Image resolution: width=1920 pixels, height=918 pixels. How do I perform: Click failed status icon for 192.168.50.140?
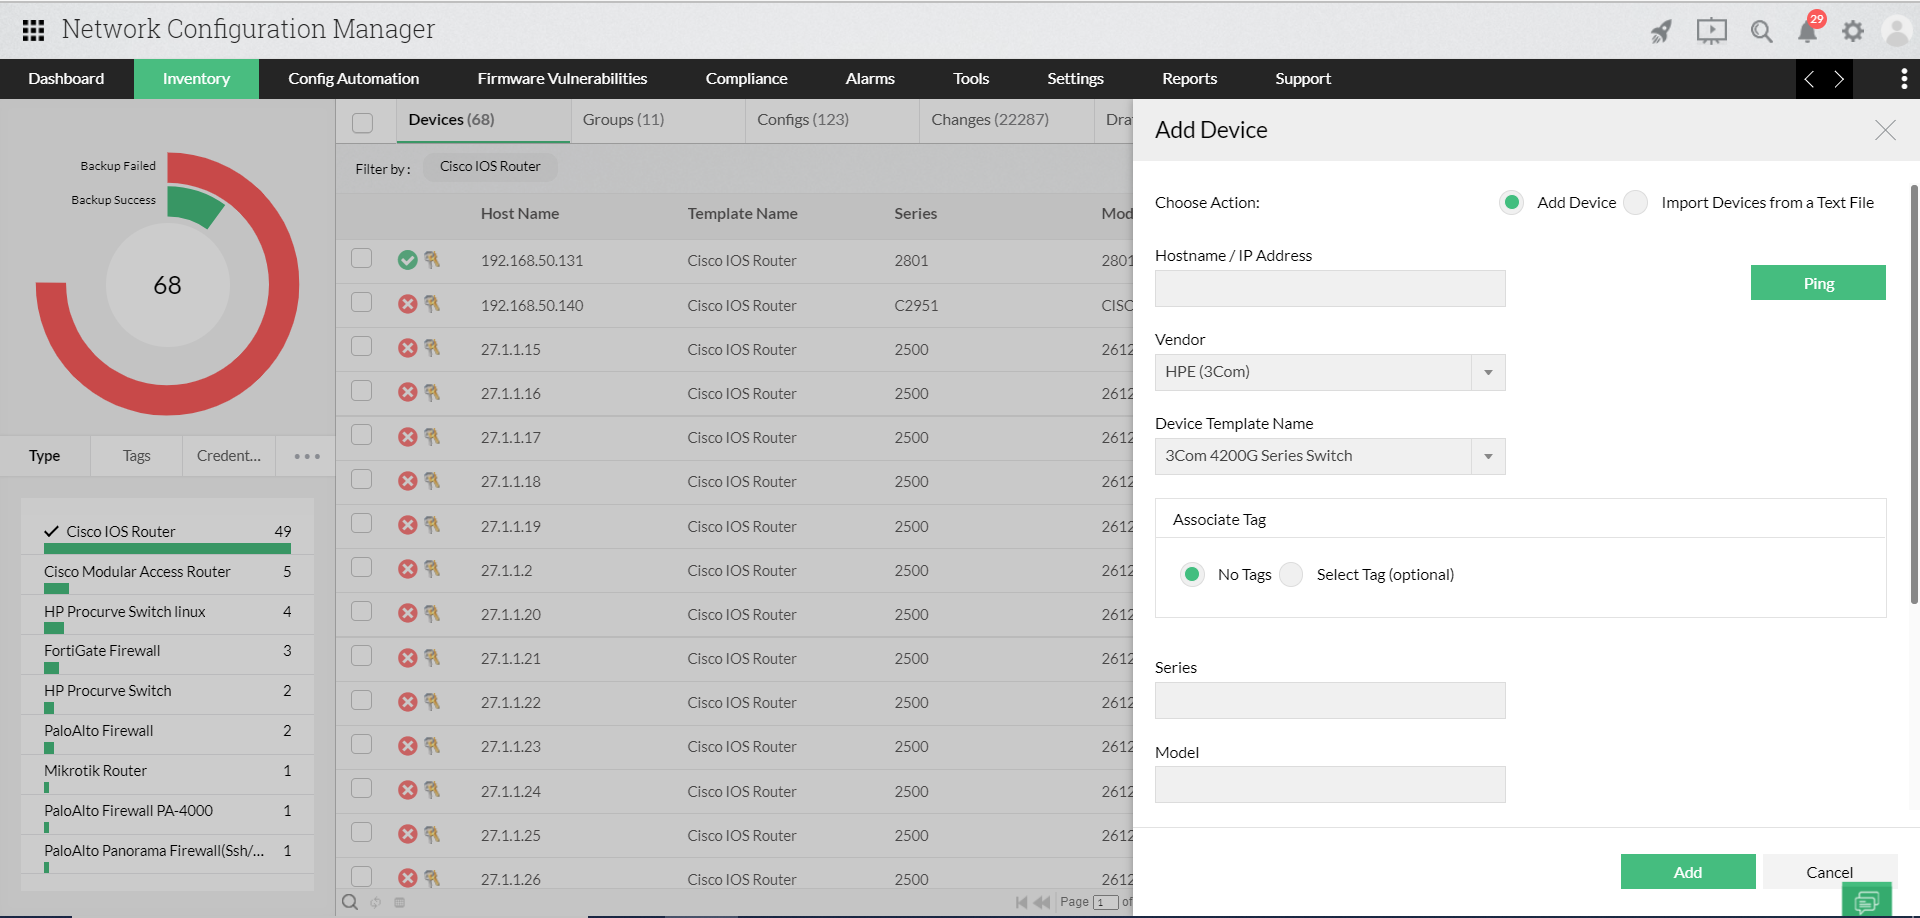tap(407, 304)
